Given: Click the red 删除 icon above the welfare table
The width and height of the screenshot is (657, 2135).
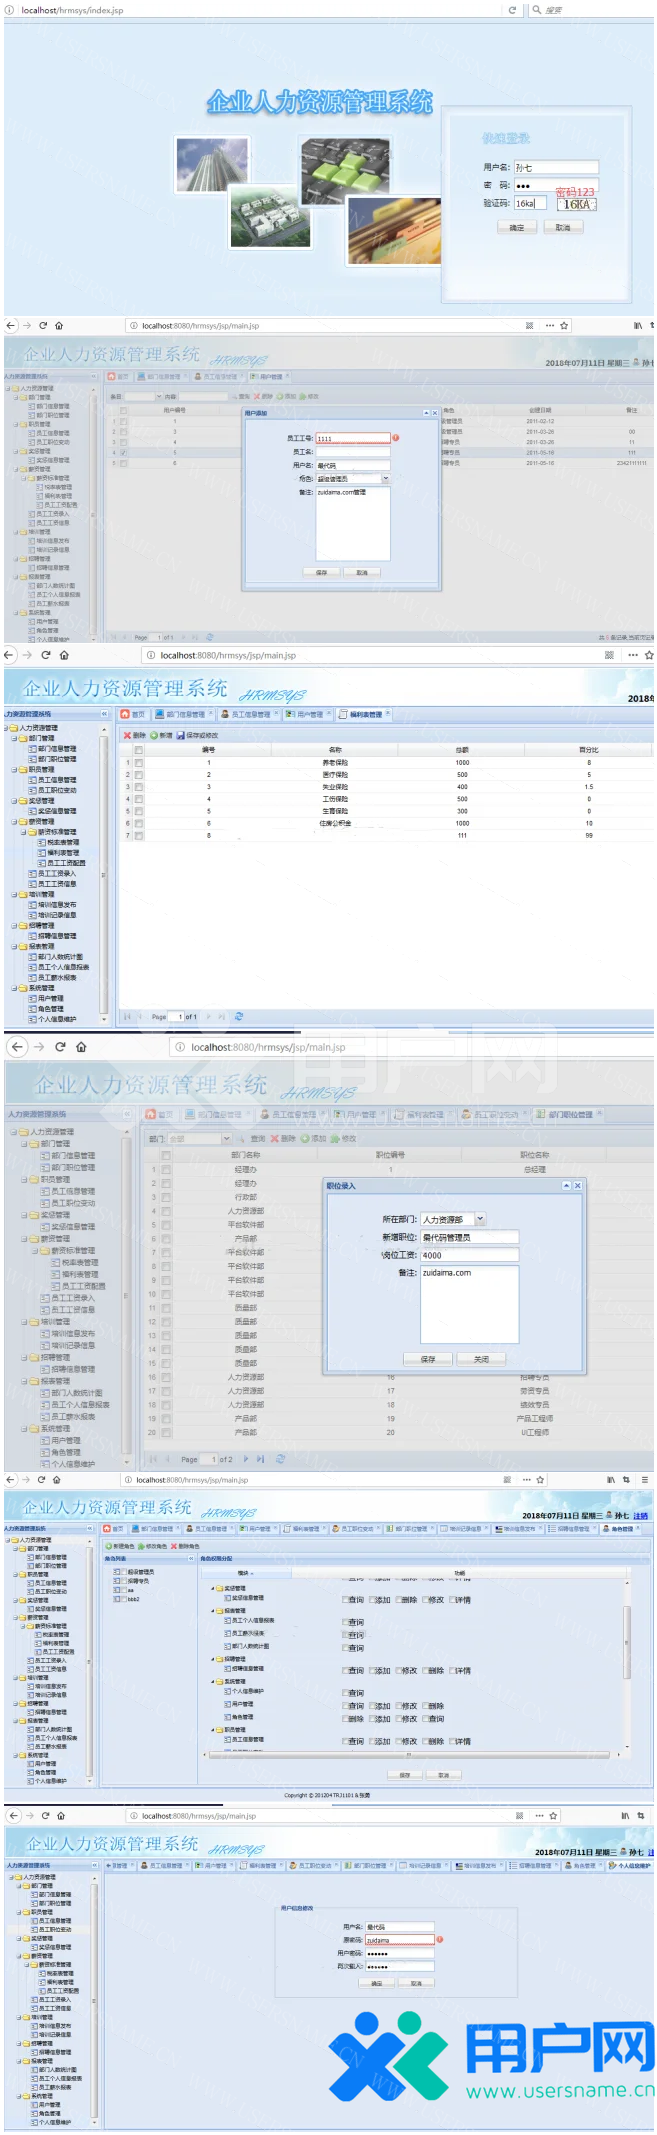Looking at the screenshot, I should click(x=128, y=735).
